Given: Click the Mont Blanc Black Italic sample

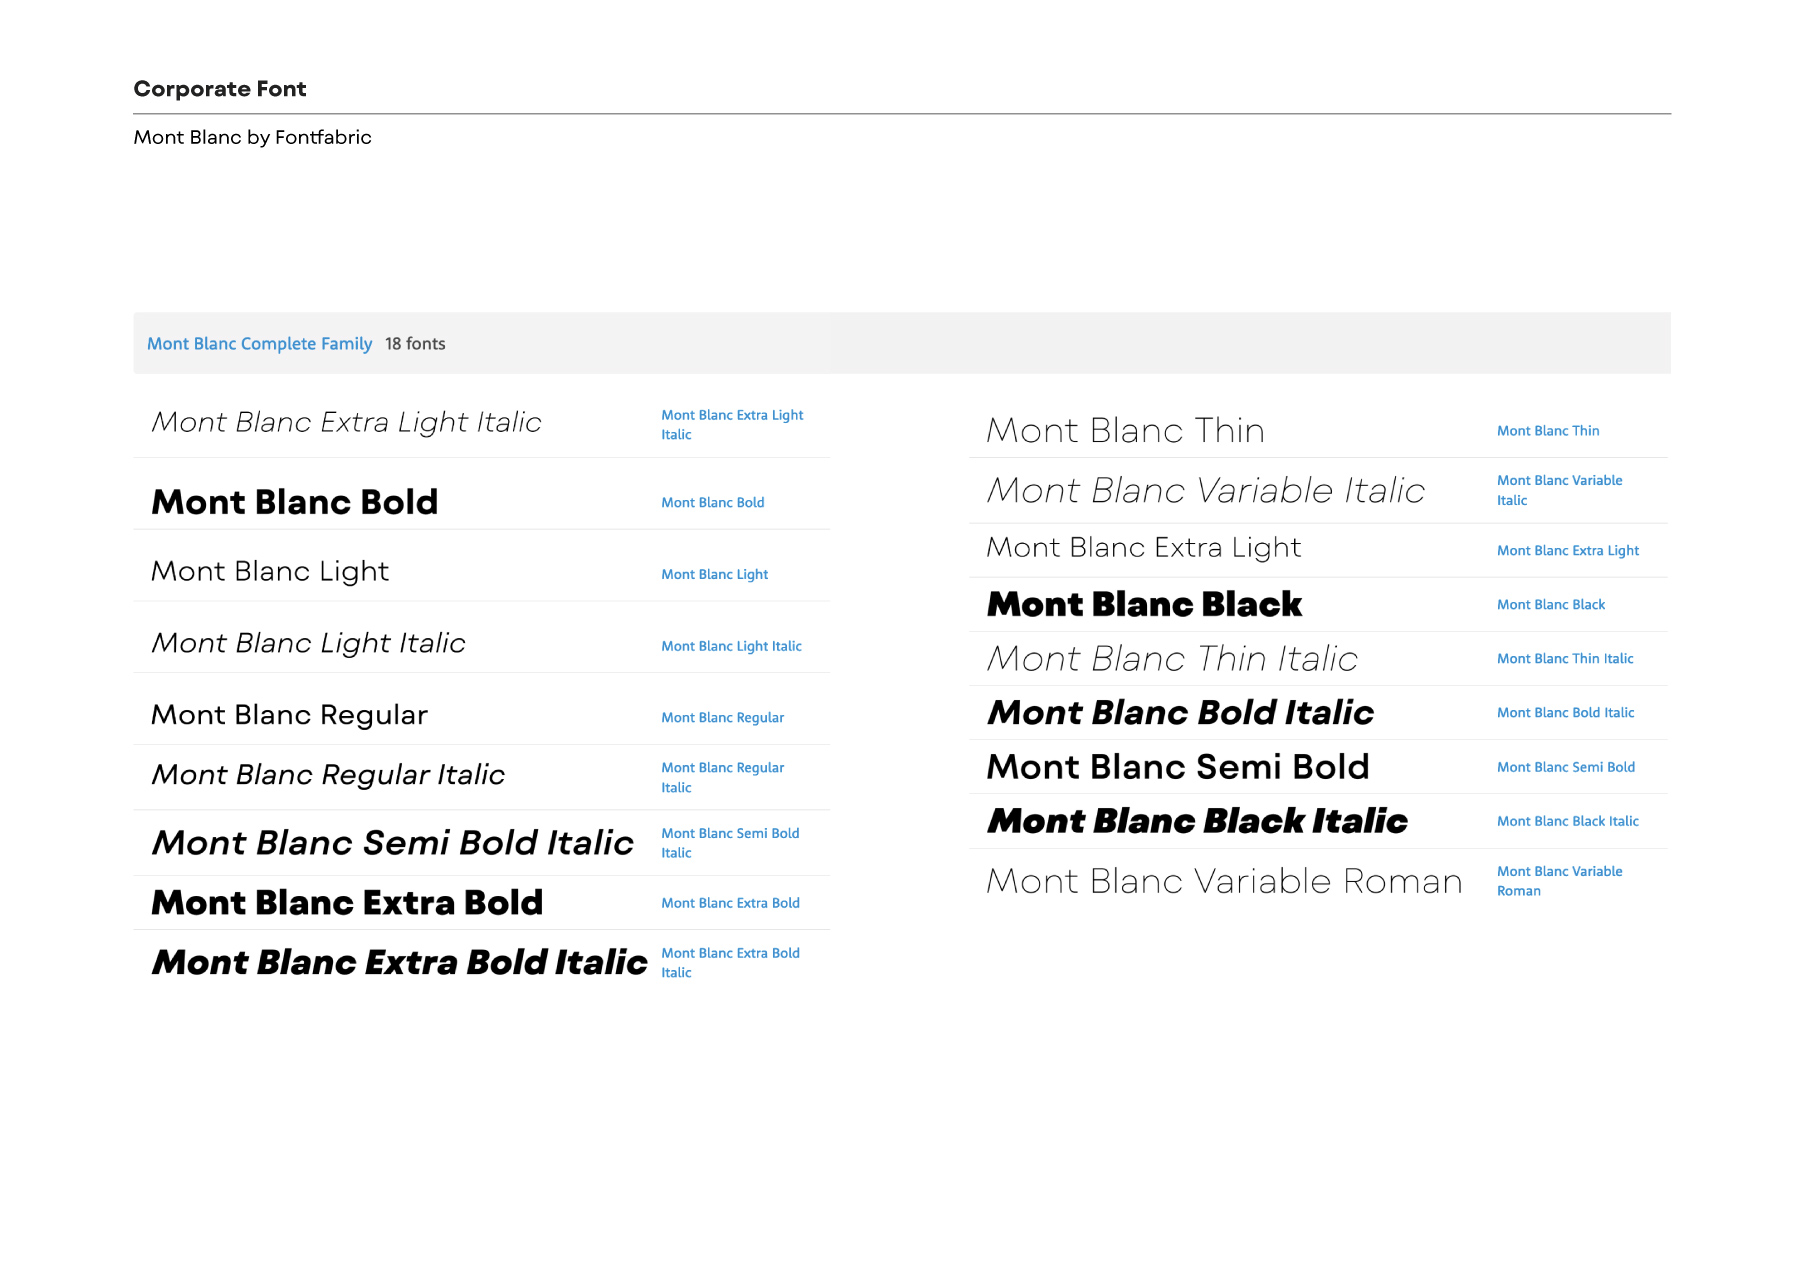Looking at the screenshot, I should pos(1198,822).
